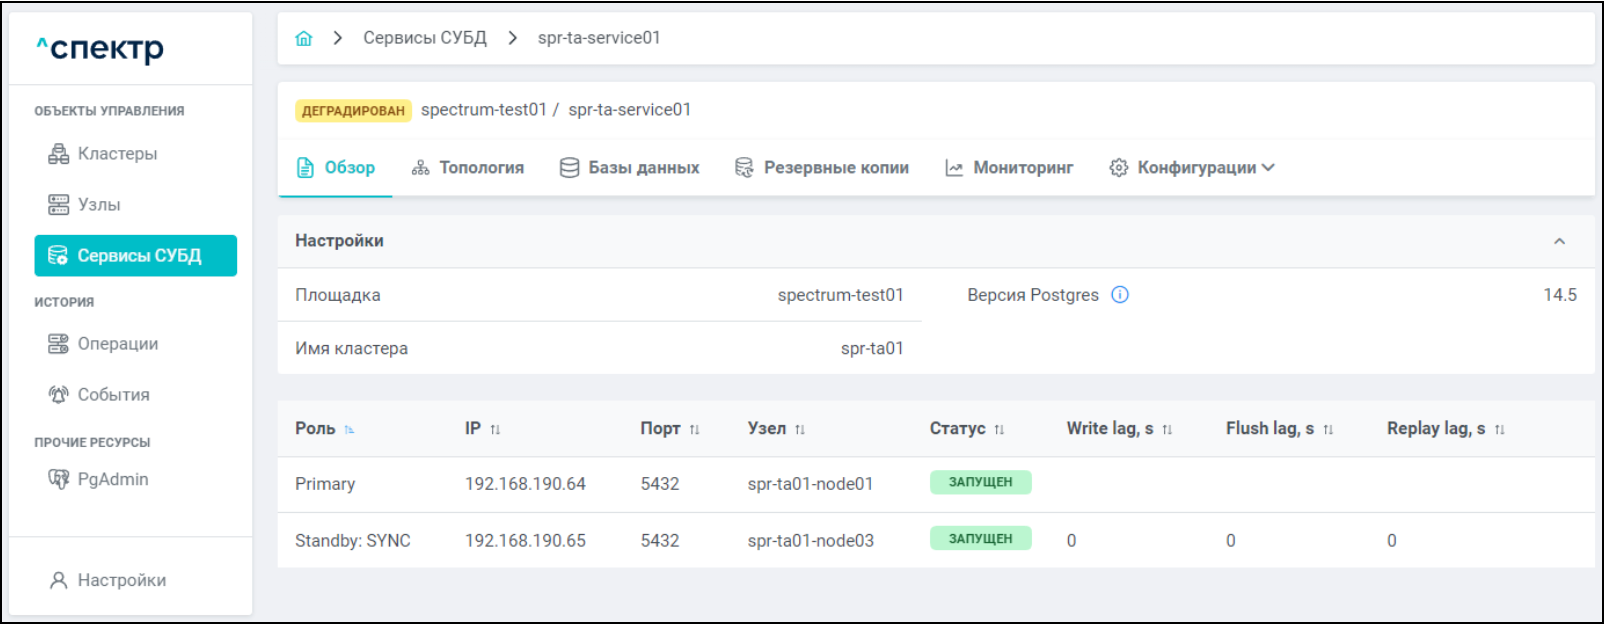Click the home icon in breadcrumb
This screenshot has height=624, width=1604.
(x=304, y=38)
